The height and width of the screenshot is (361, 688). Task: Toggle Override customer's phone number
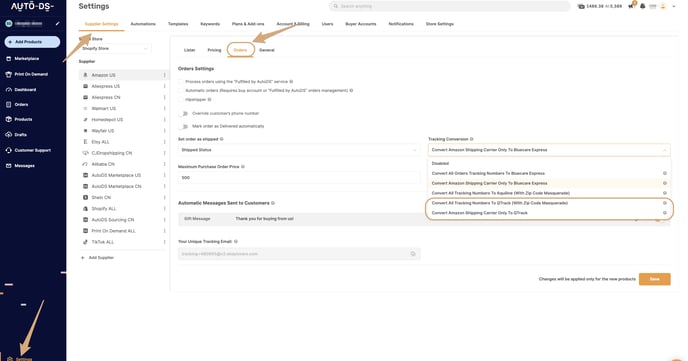click(183, 114)
